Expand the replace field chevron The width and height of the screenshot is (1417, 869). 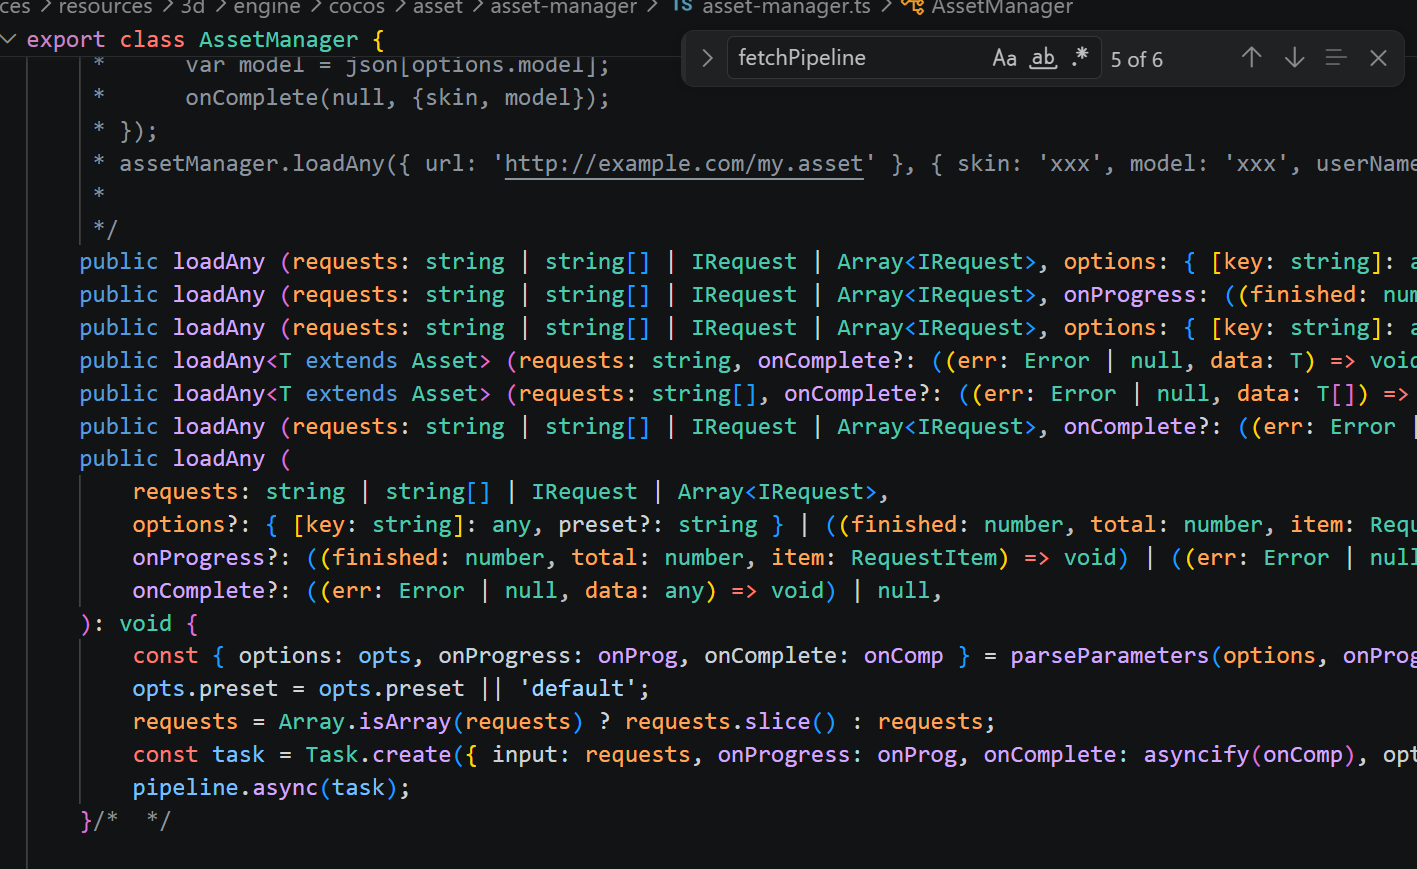[x=707, y=58]
